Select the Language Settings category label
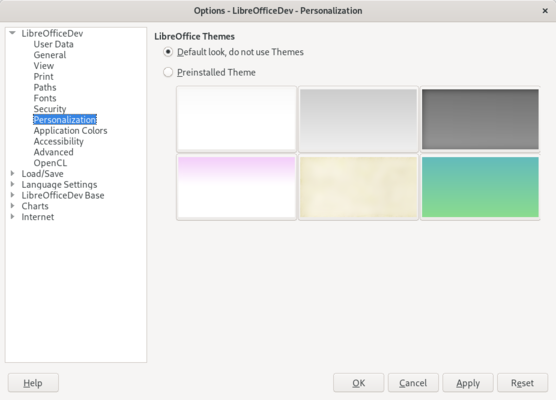Viewport: 556px width, 400px height. click(x=59, y=184)
